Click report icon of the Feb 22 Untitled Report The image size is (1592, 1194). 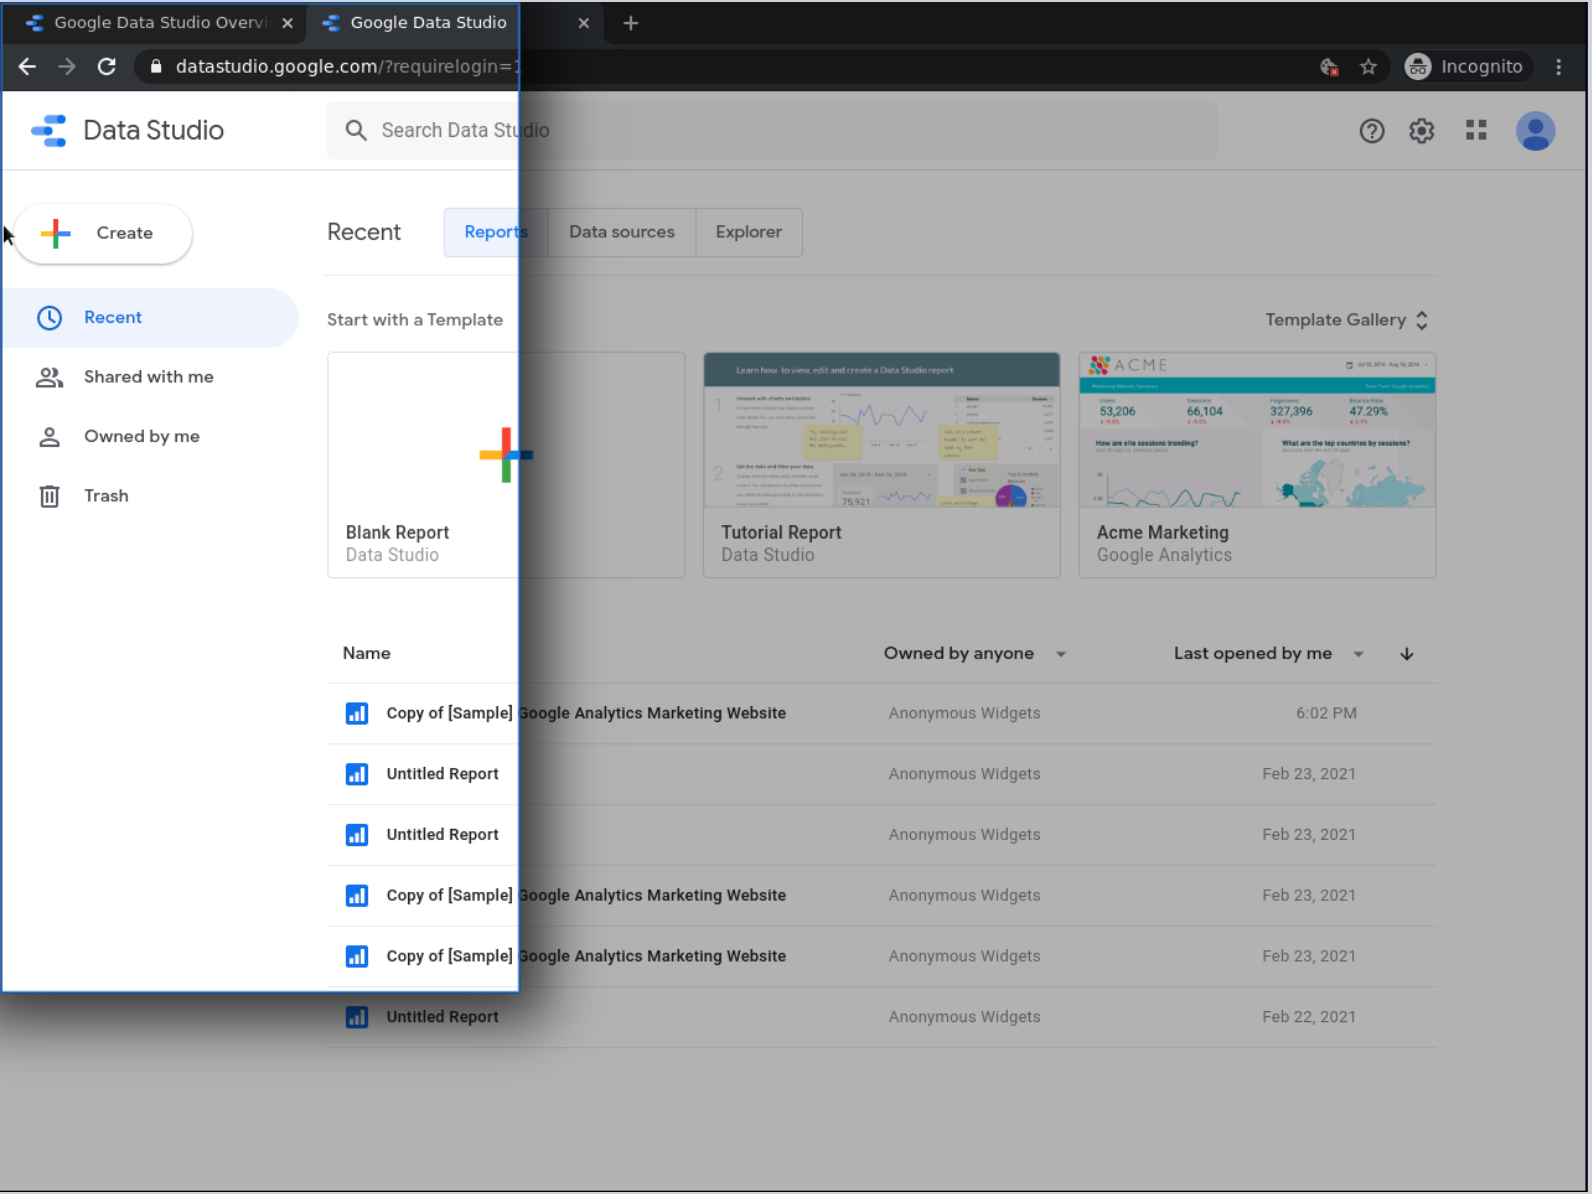[x=357, y=1017]
